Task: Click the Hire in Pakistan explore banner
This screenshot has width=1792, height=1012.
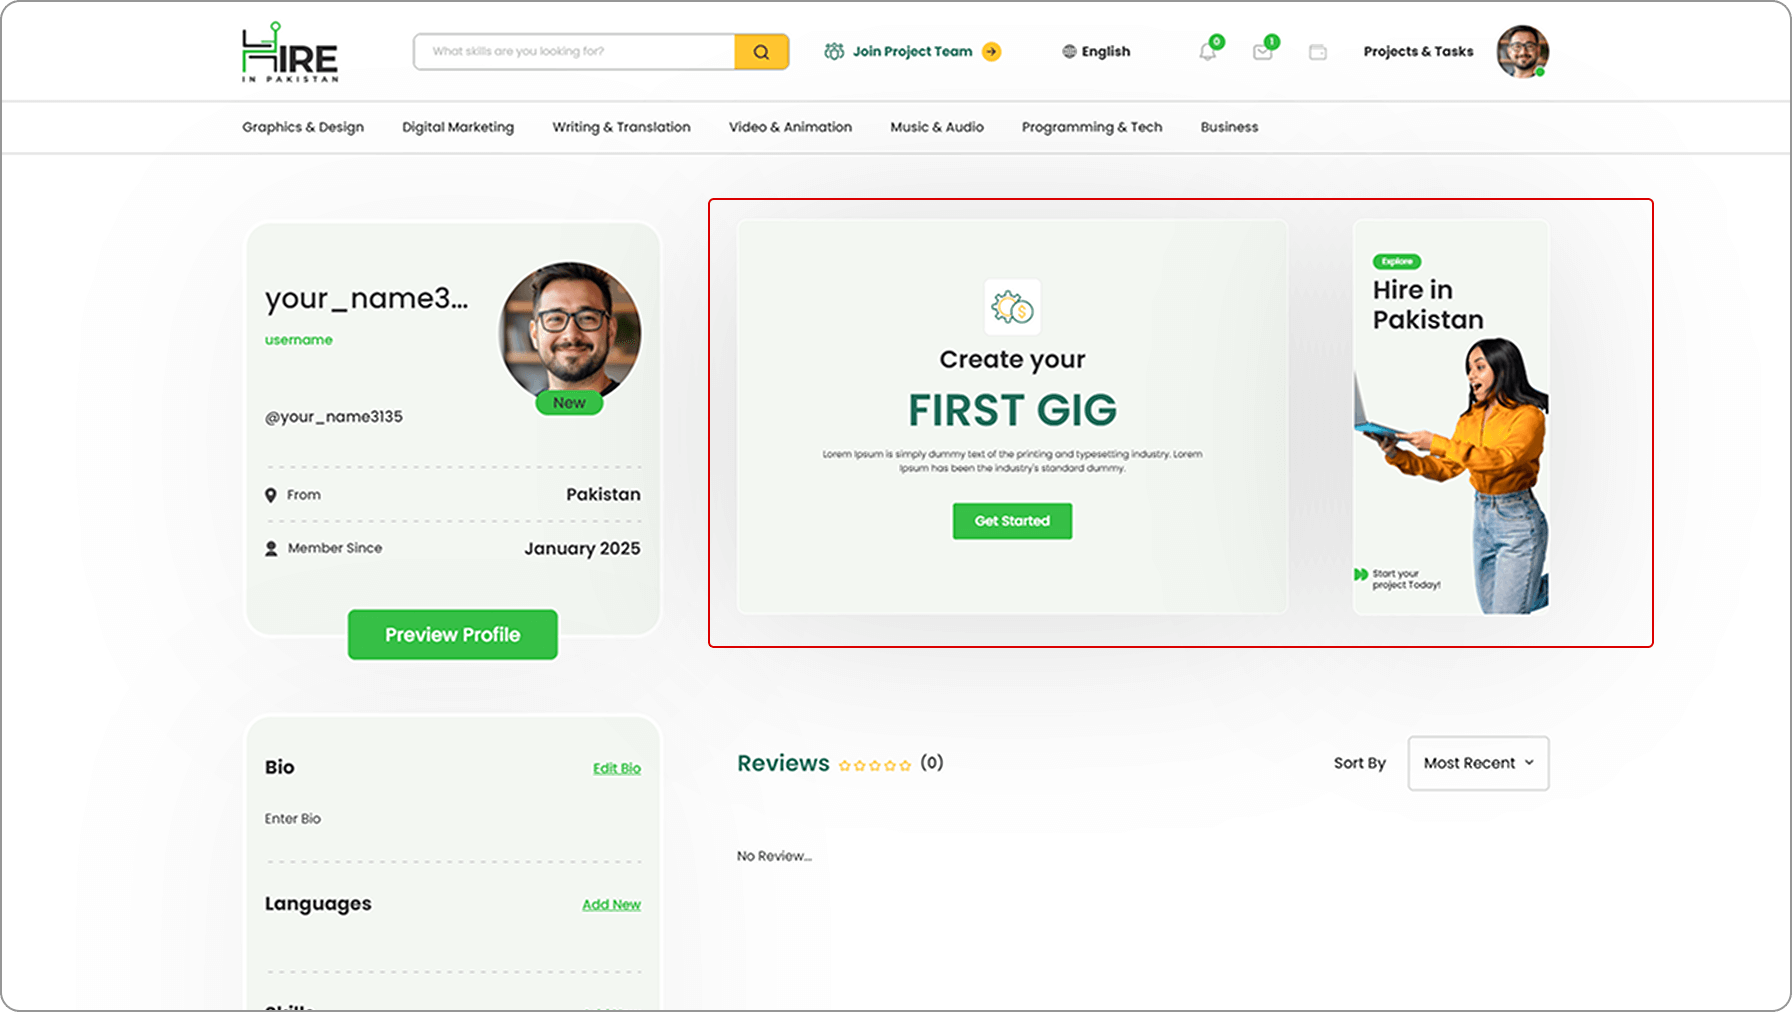Action: click(1450, 417)
